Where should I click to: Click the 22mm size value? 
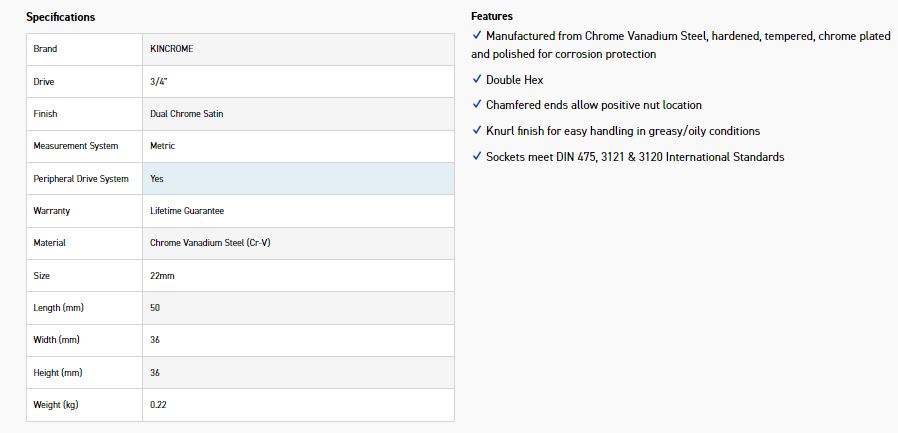162,275
